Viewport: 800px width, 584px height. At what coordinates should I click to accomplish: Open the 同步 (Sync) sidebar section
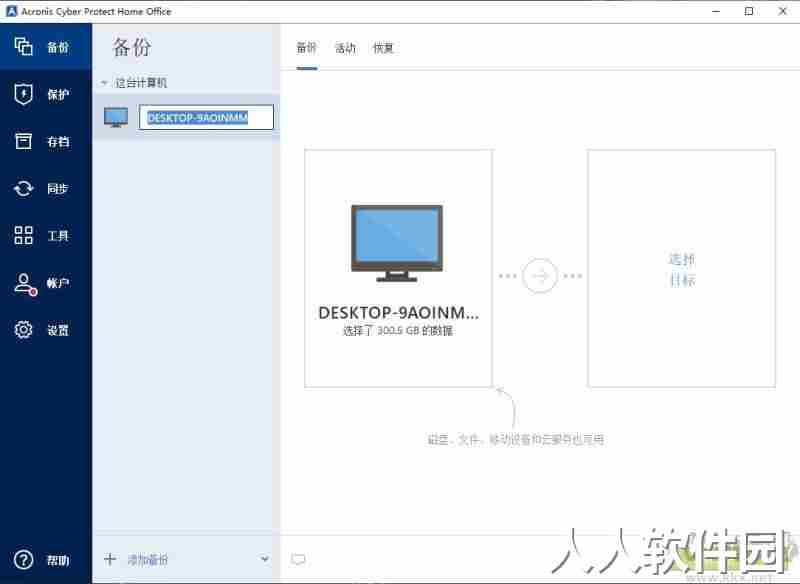(x=46, y=188)
